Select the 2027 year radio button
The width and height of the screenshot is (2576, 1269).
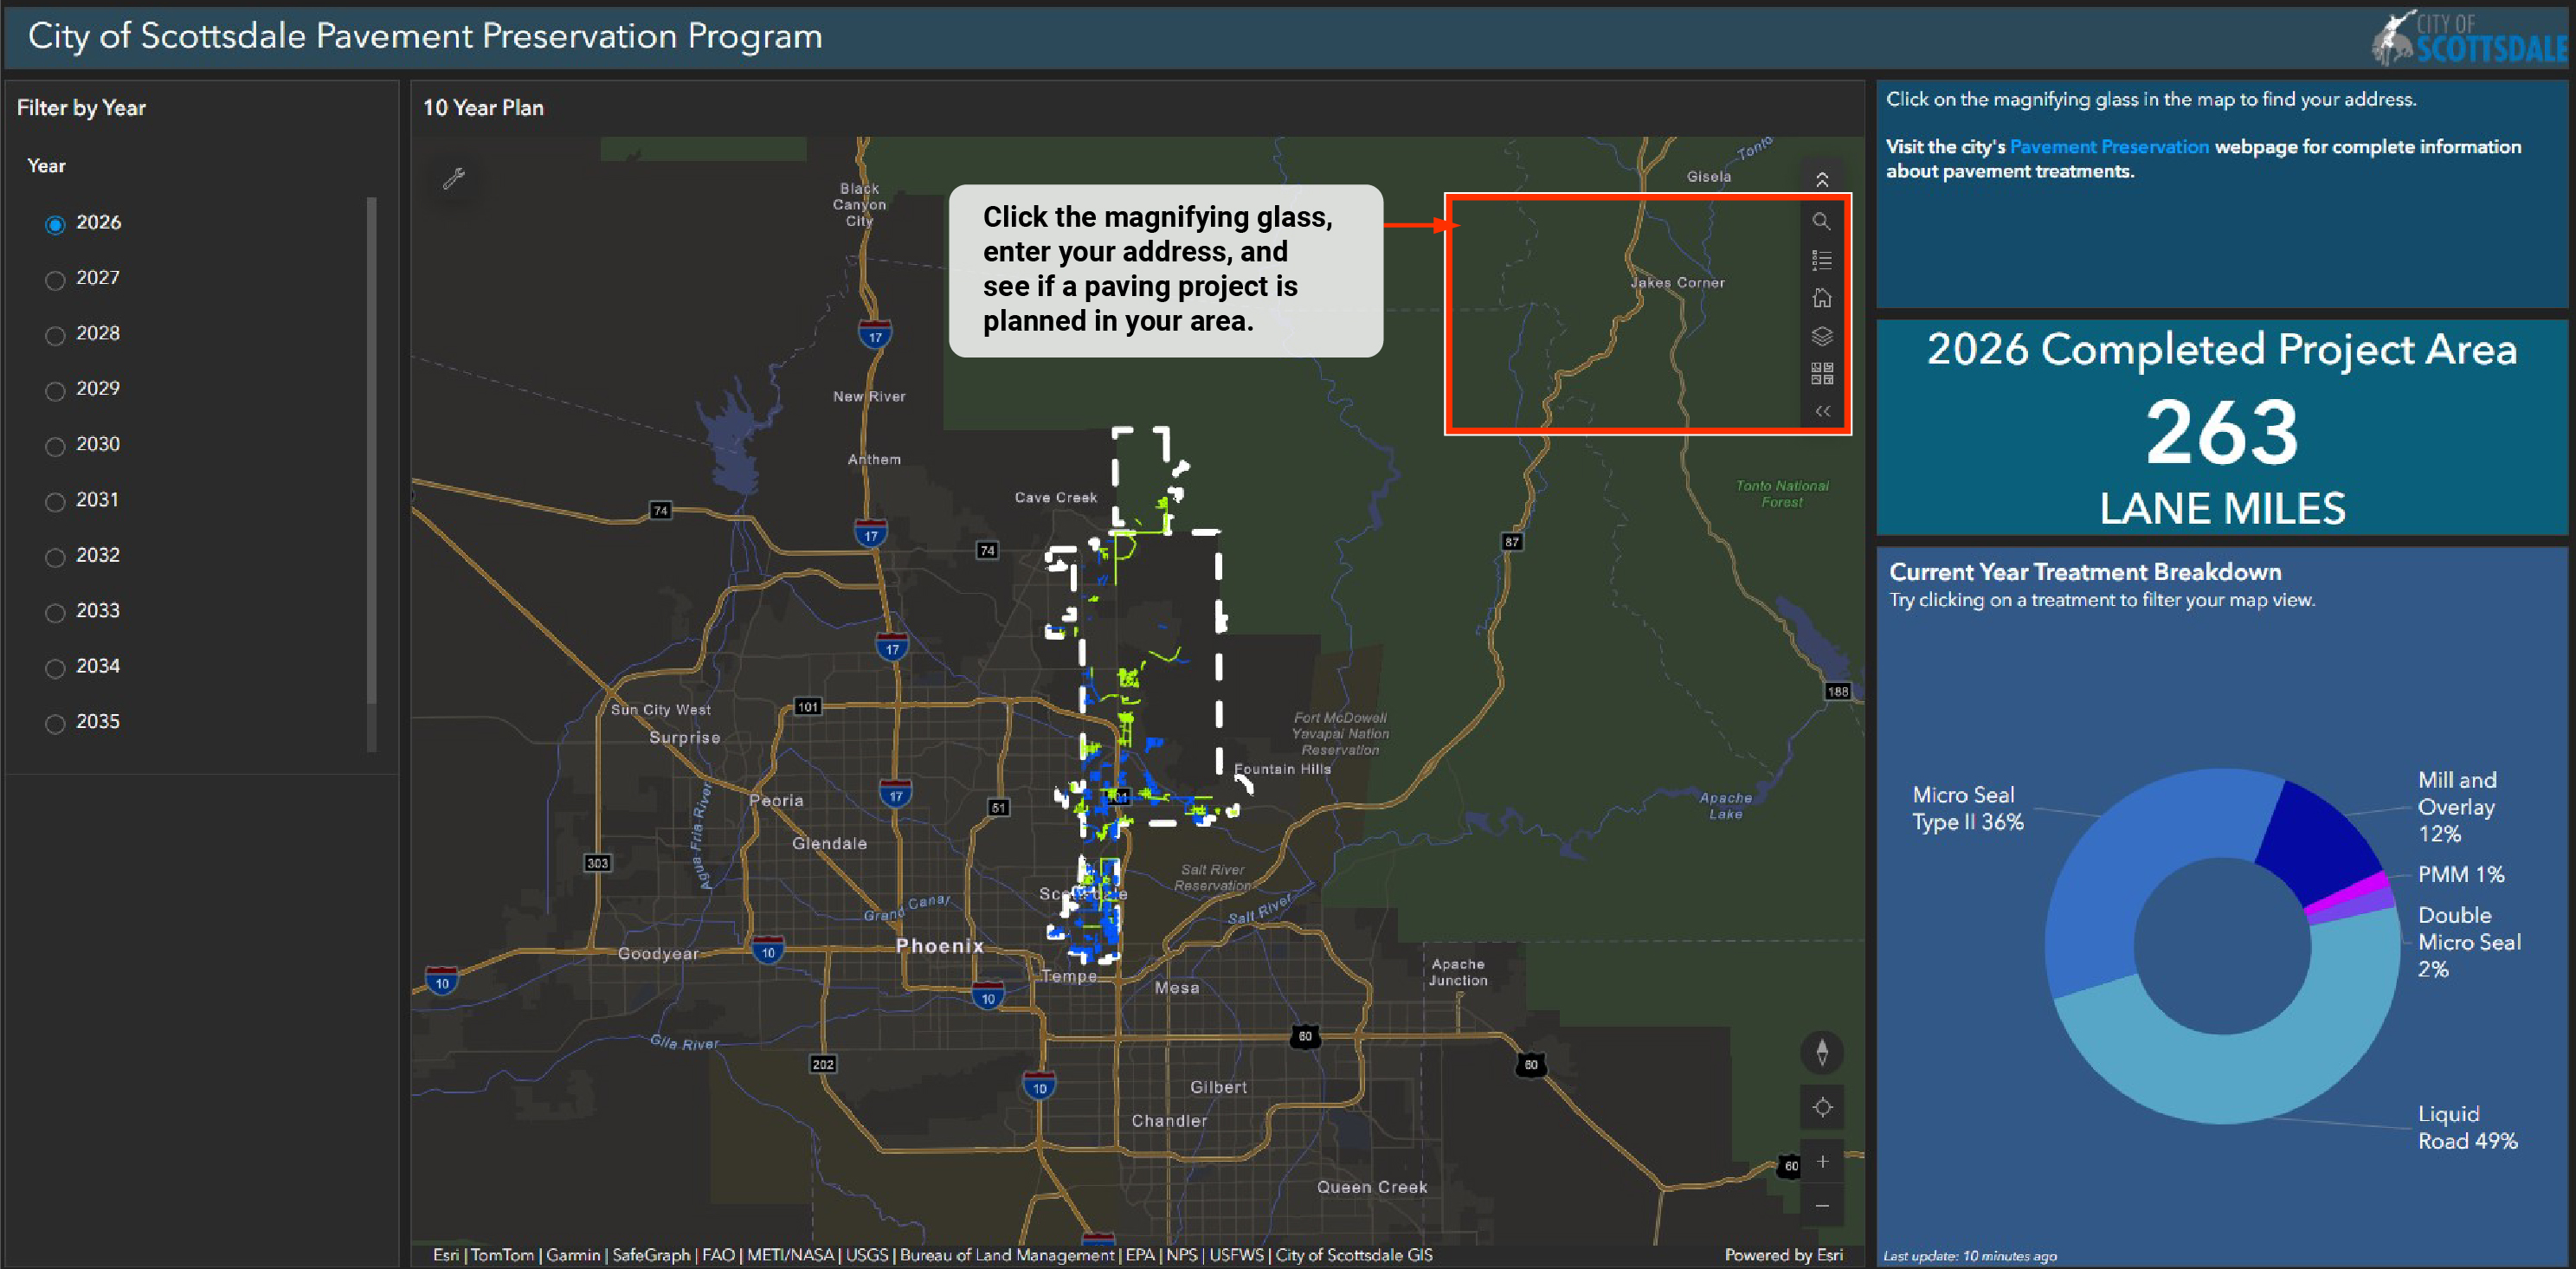click(x=55, y=280)
